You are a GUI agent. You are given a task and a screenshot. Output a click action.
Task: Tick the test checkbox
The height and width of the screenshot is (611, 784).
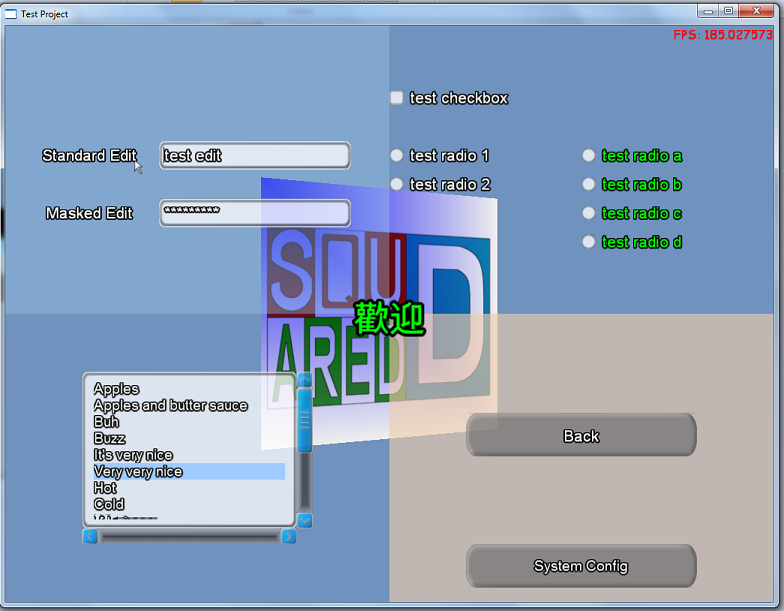coord(396,98)
